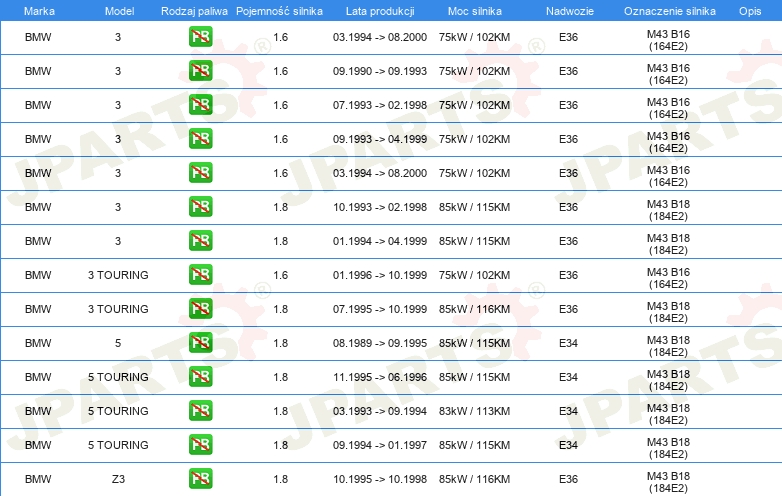Image resolution: width=782 pixels, height=496 pixels.
Task: Click fuel icon for 3 TOURING 1.8 row
Action: pyautogui.click(x=200, y=309)
